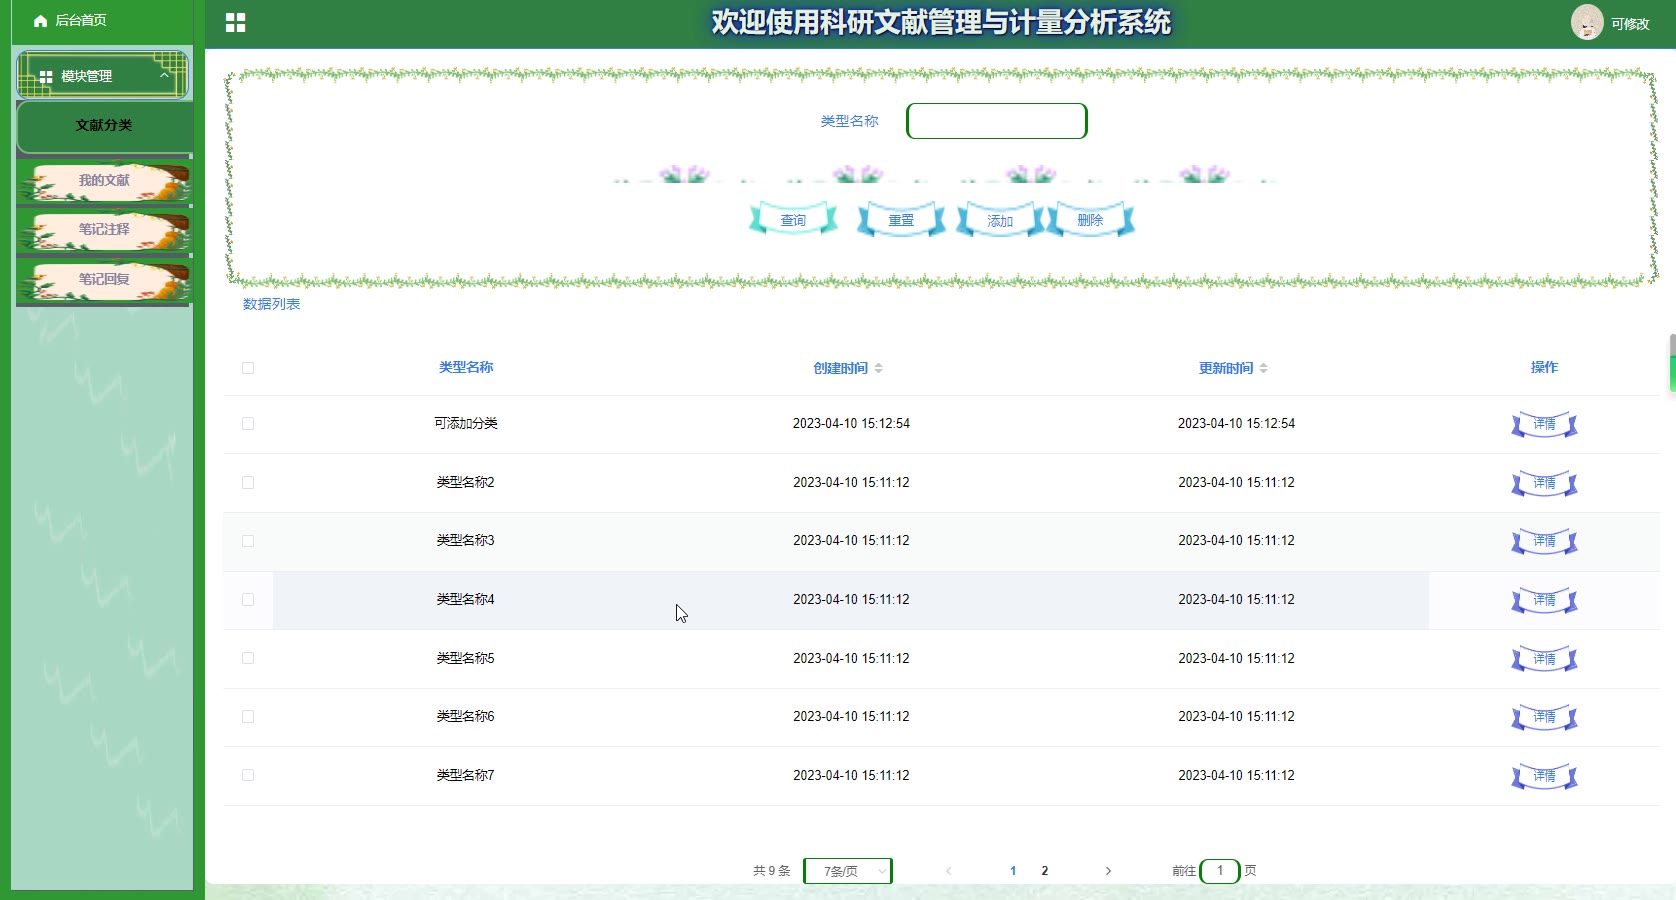Check the 可添加分类 row checkbox

(248, 424)
